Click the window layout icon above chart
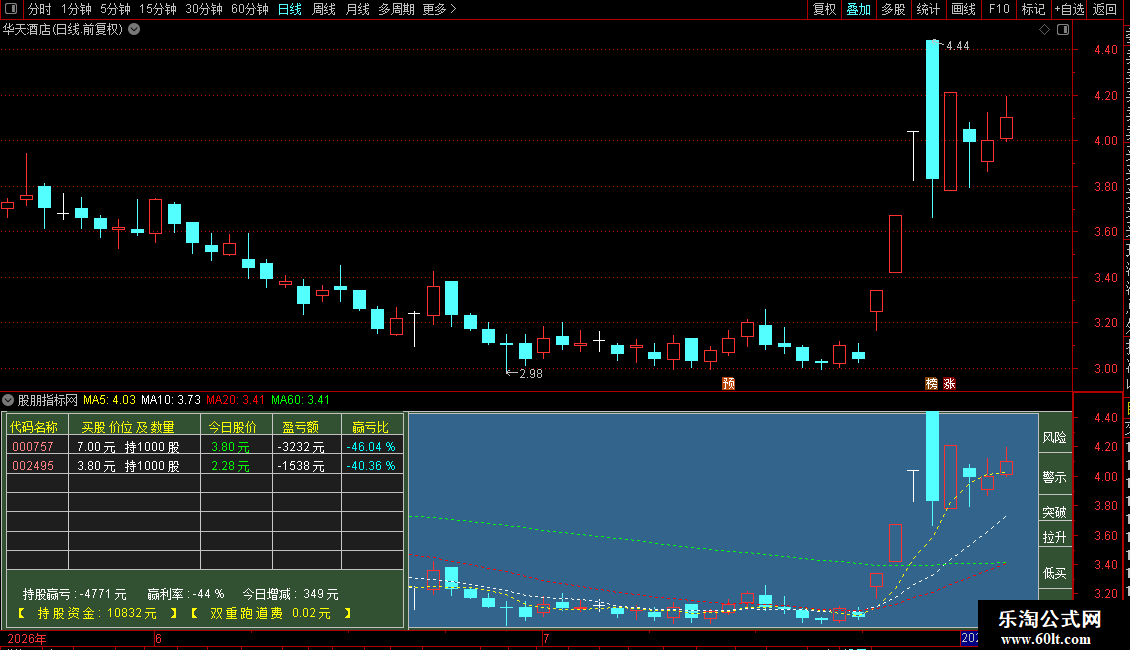 tap(1063, 30)
